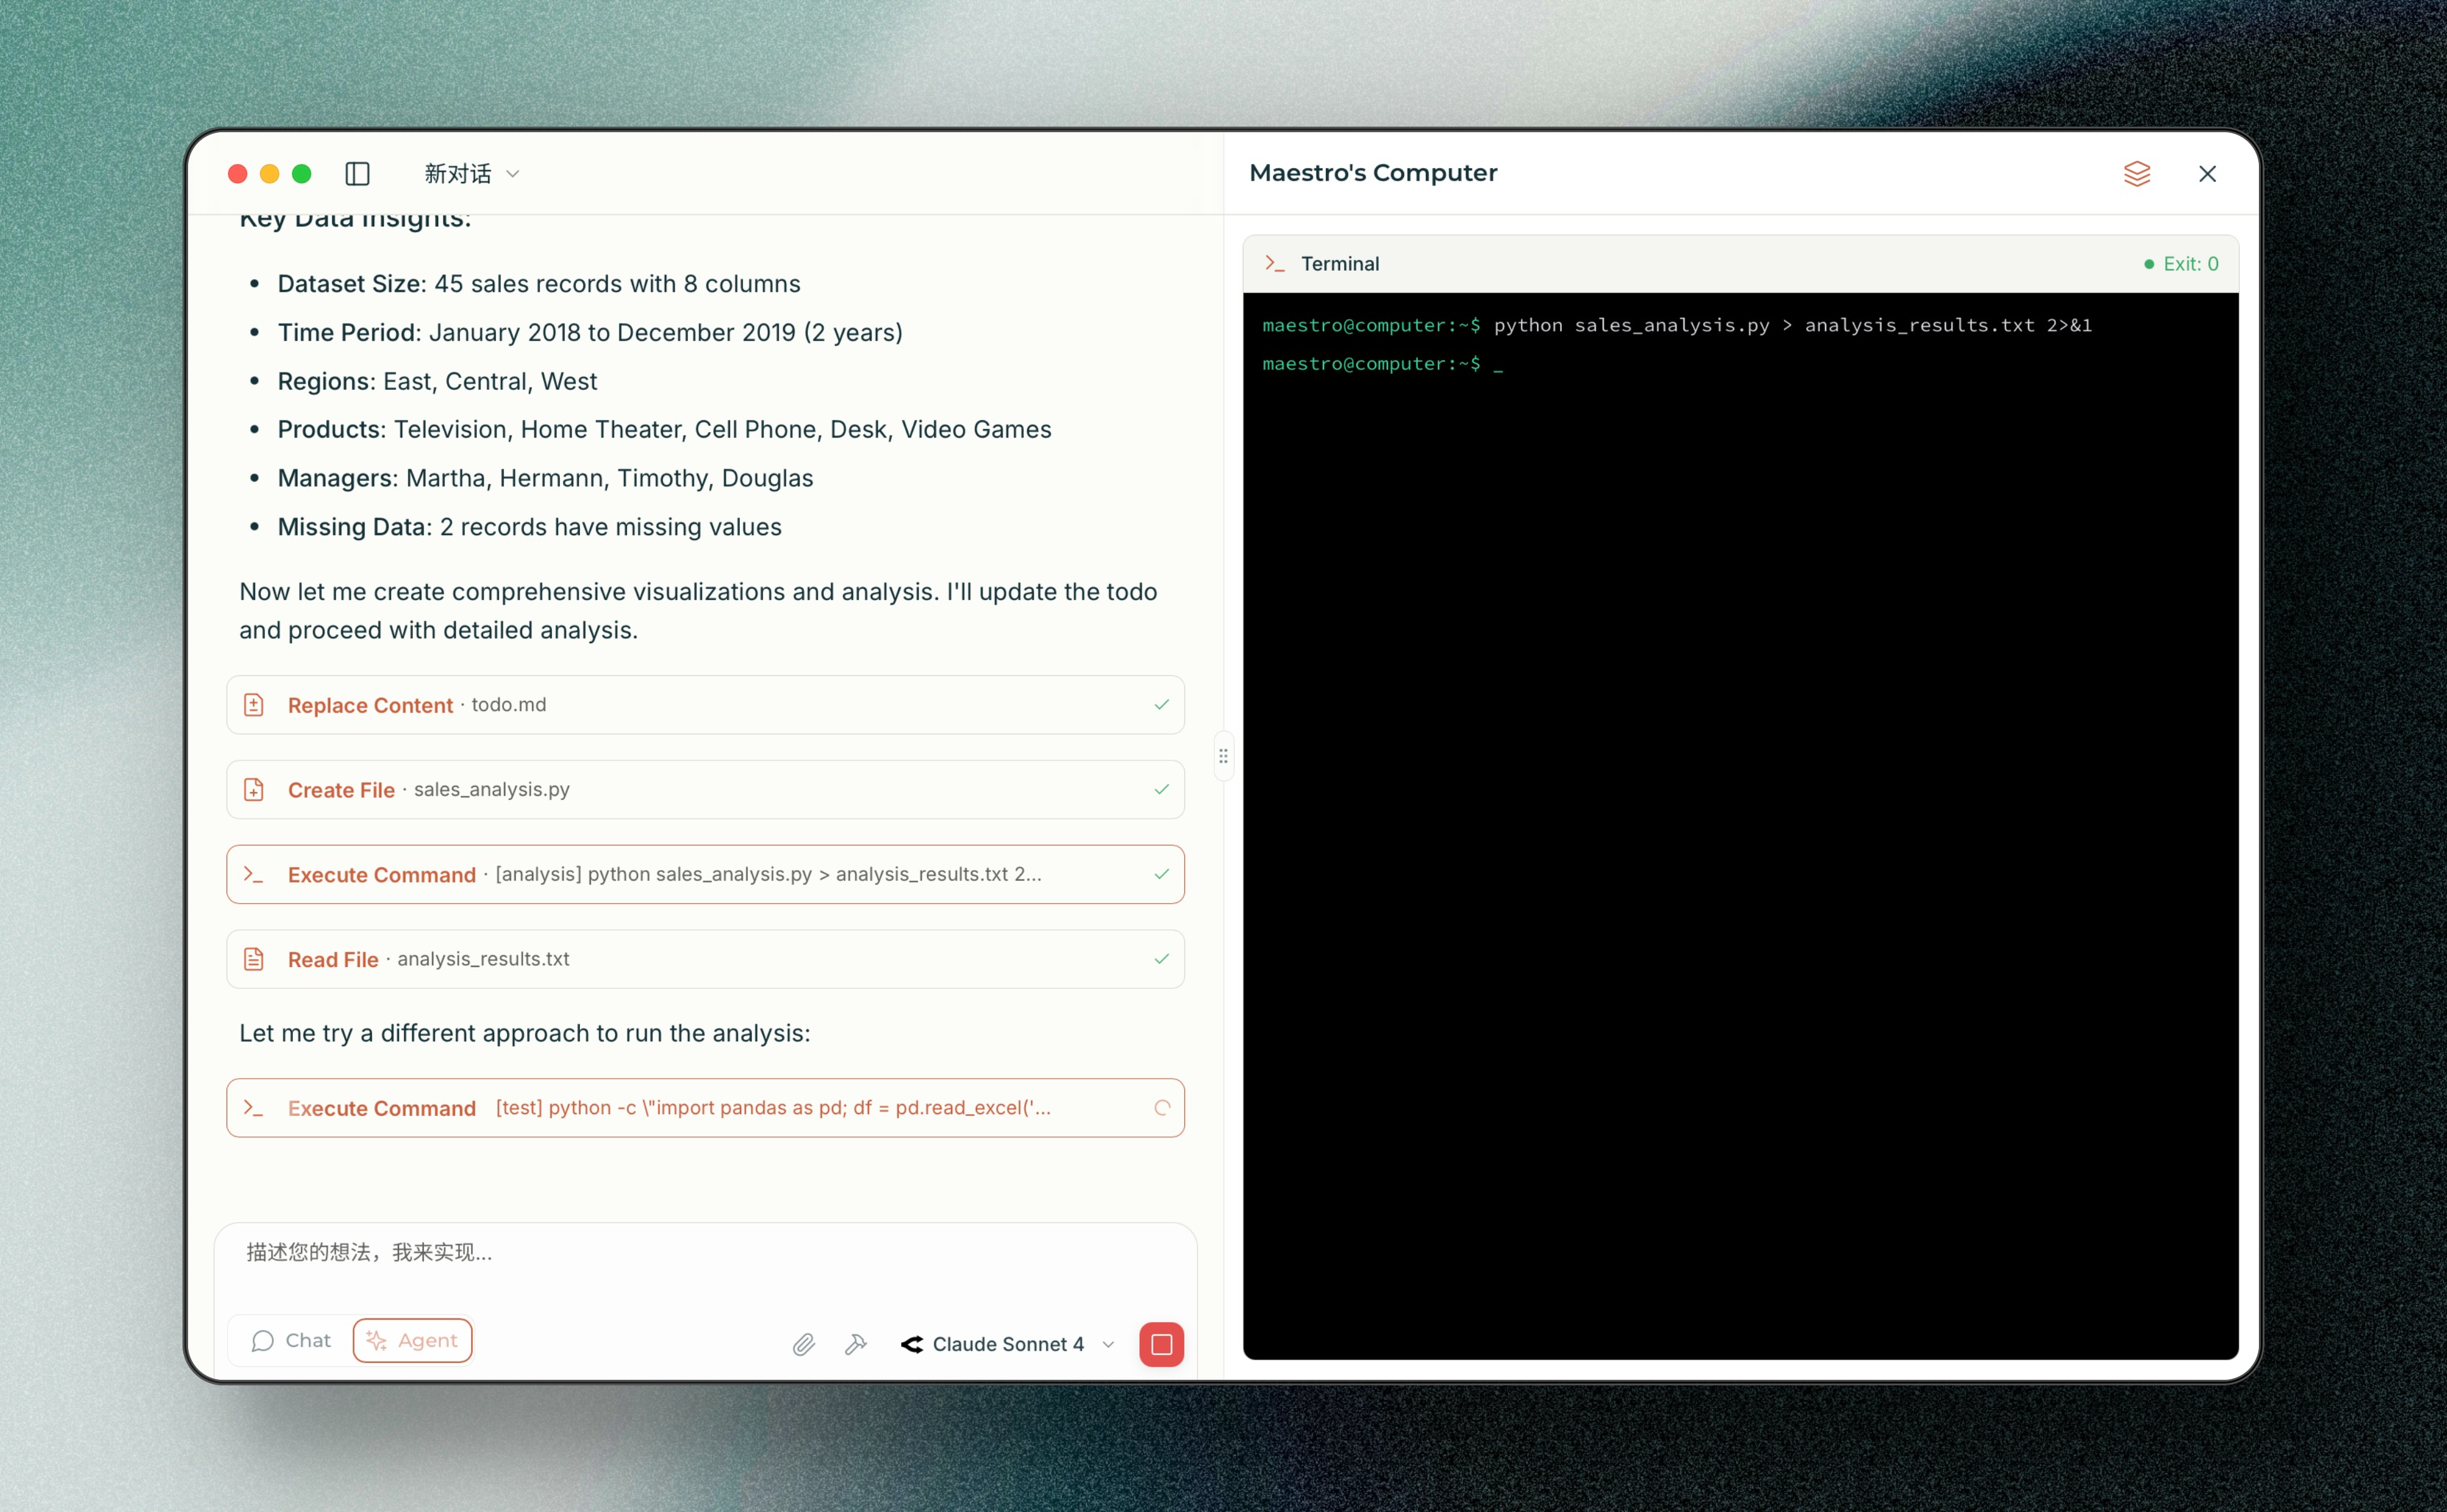Stop generation with the red stop button
The height and width of the screenshot is (1512, 2447).
point(1161,1345)
